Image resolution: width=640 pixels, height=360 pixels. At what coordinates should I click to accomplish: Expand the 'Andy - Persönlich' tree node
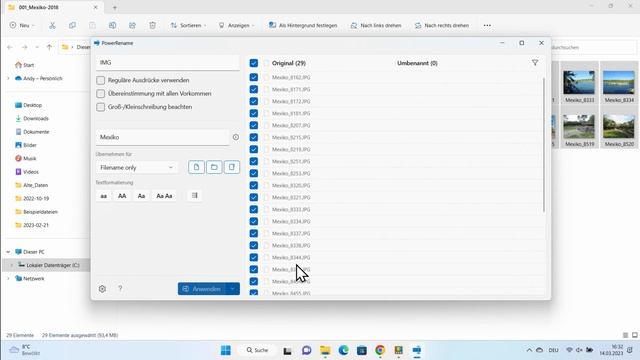(x=8, y=78)
